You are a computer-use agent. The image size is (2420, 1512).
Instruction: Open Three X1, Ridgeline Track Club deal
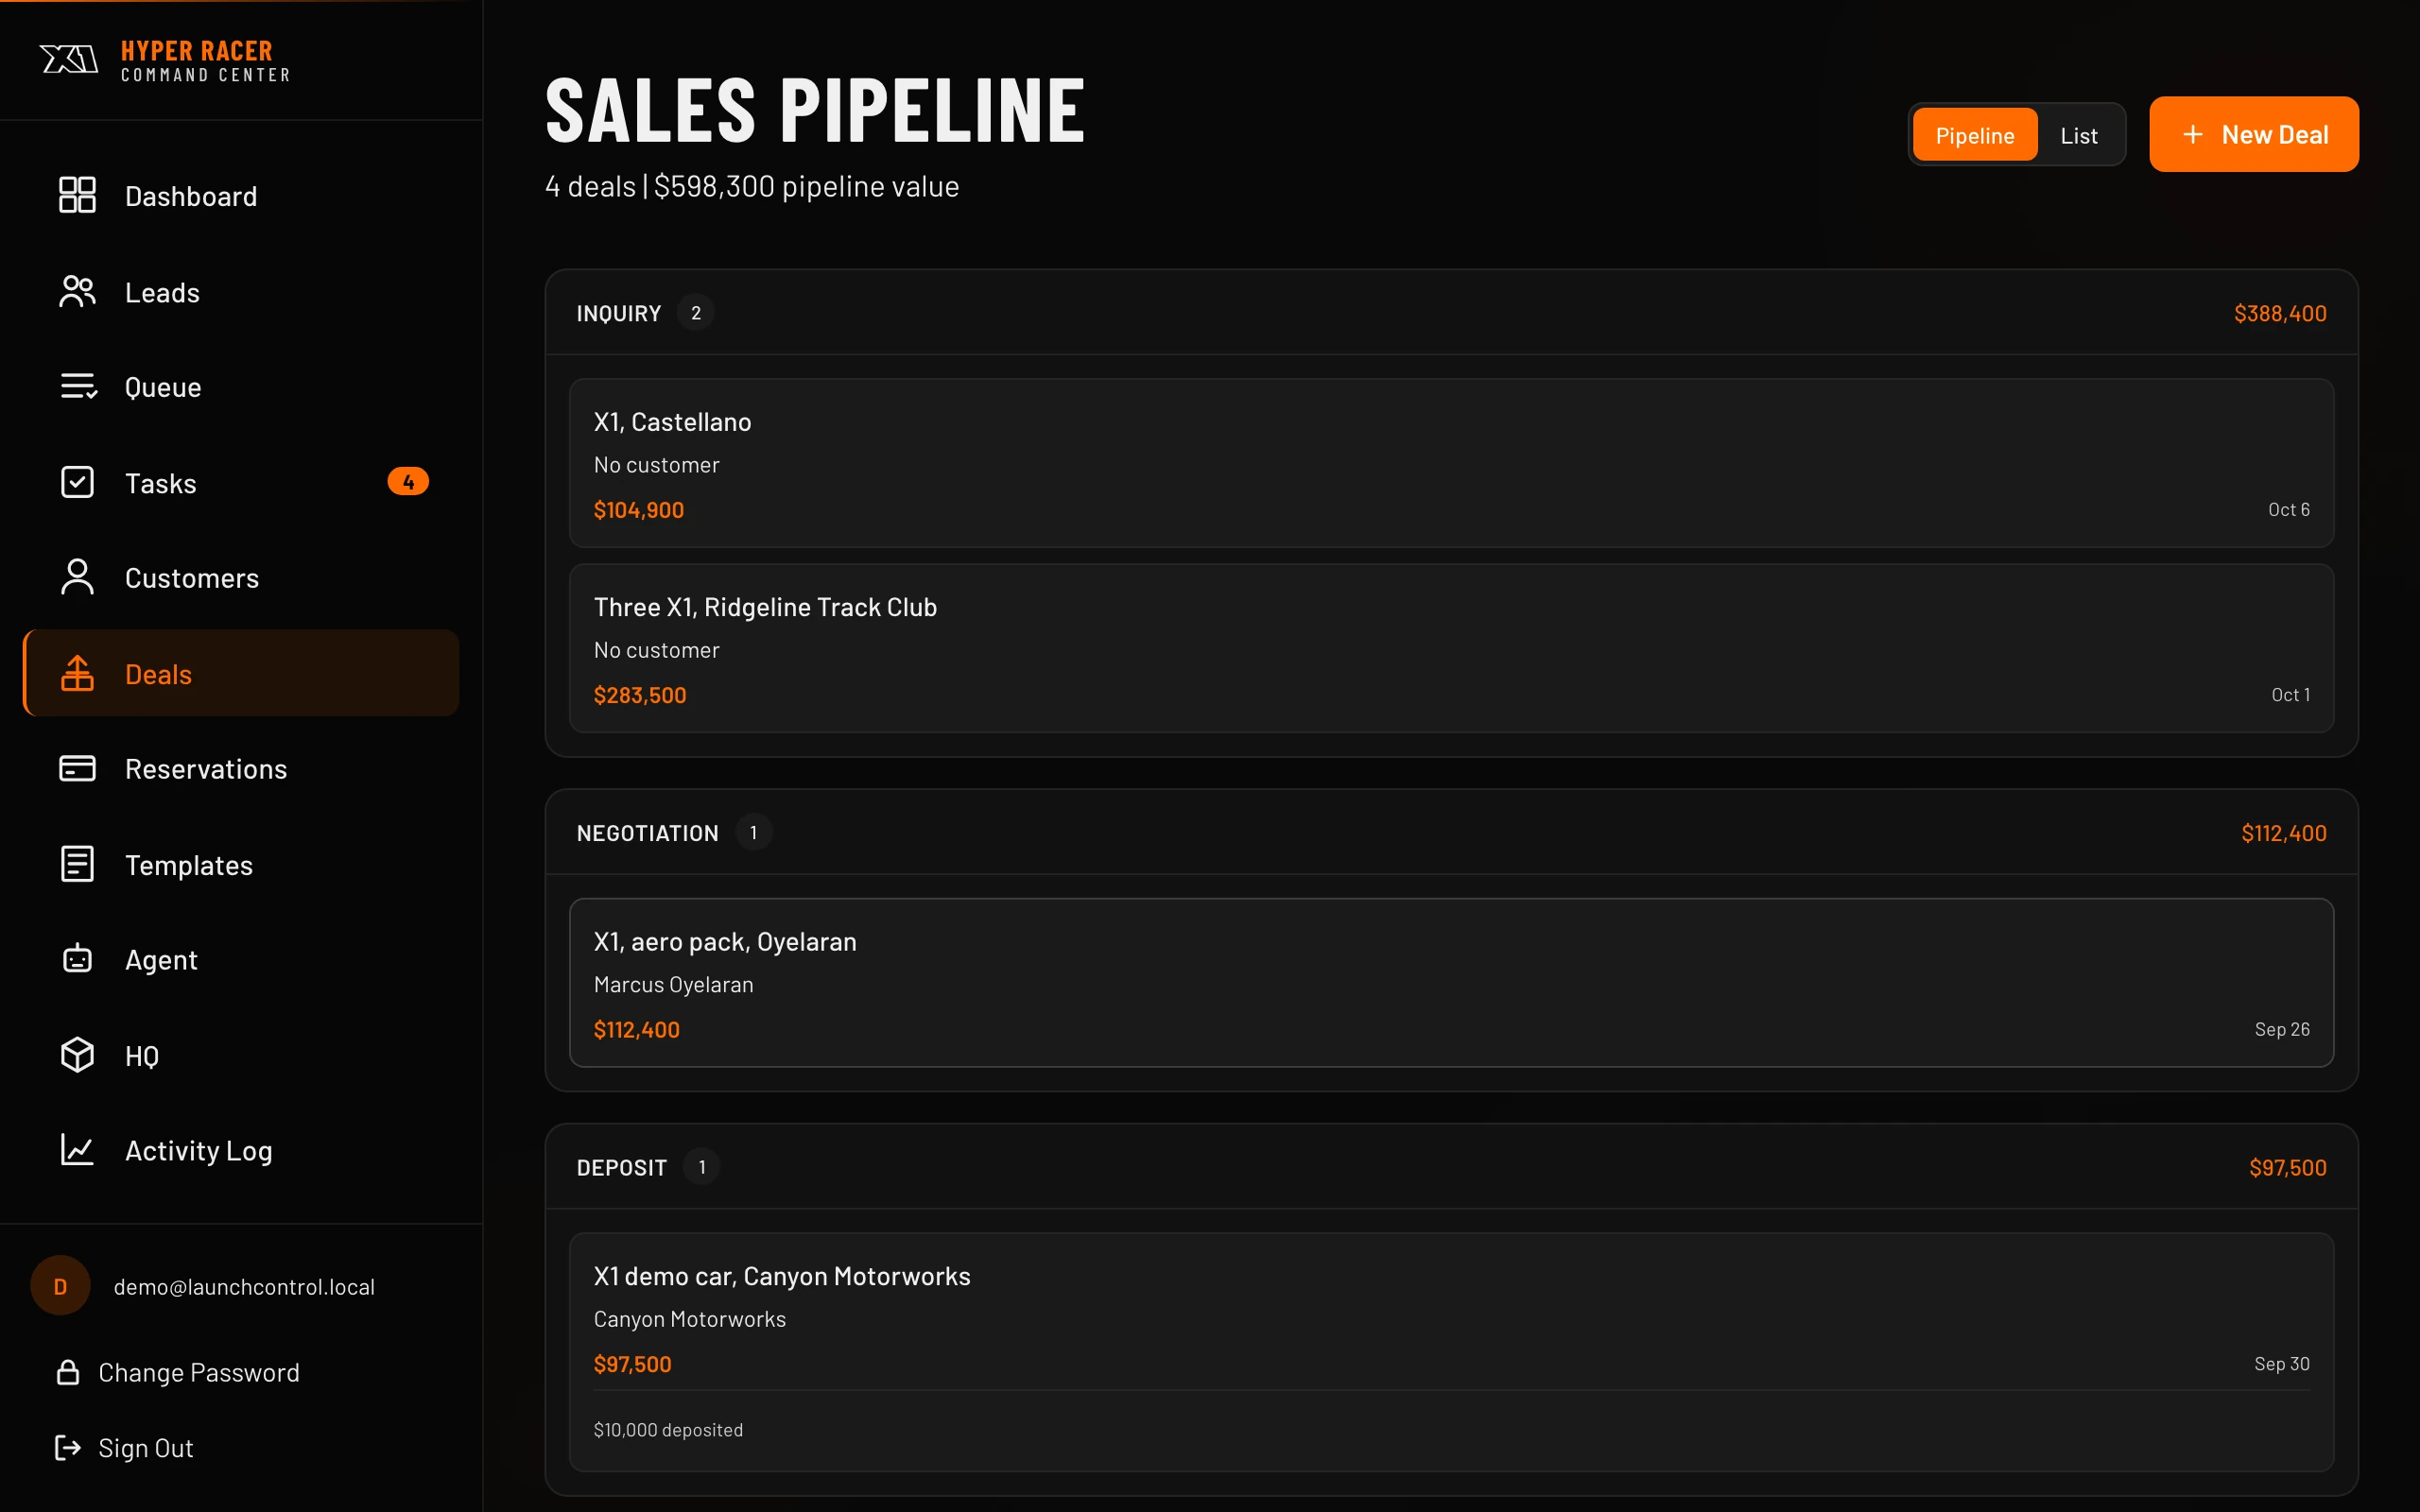(x=1451, y=648)
